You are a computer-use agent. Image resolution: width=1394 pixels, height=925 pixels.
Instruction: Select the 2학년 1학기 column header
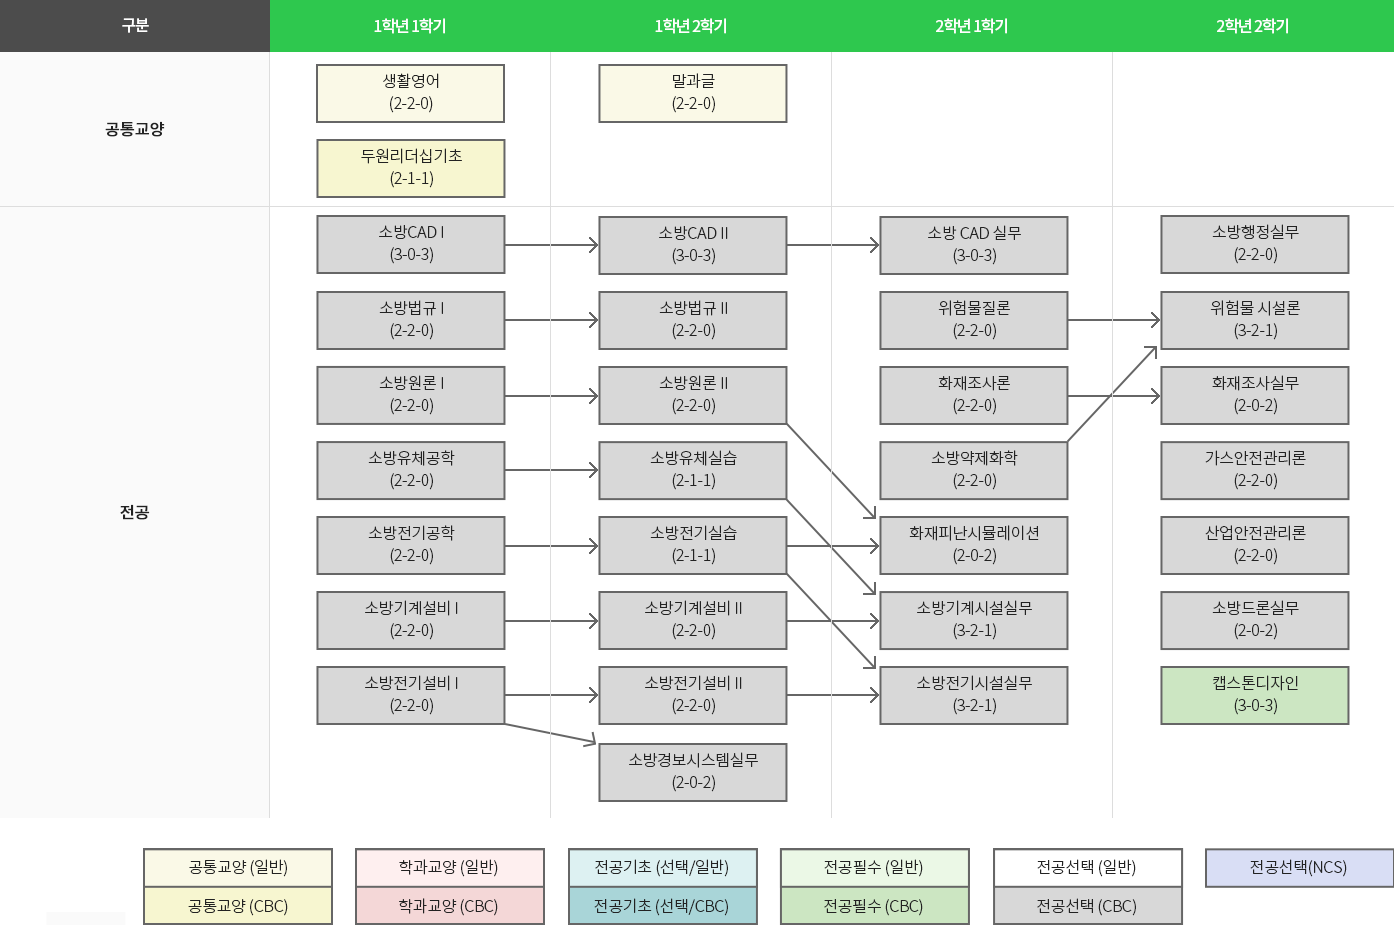[x=972, y=26]
